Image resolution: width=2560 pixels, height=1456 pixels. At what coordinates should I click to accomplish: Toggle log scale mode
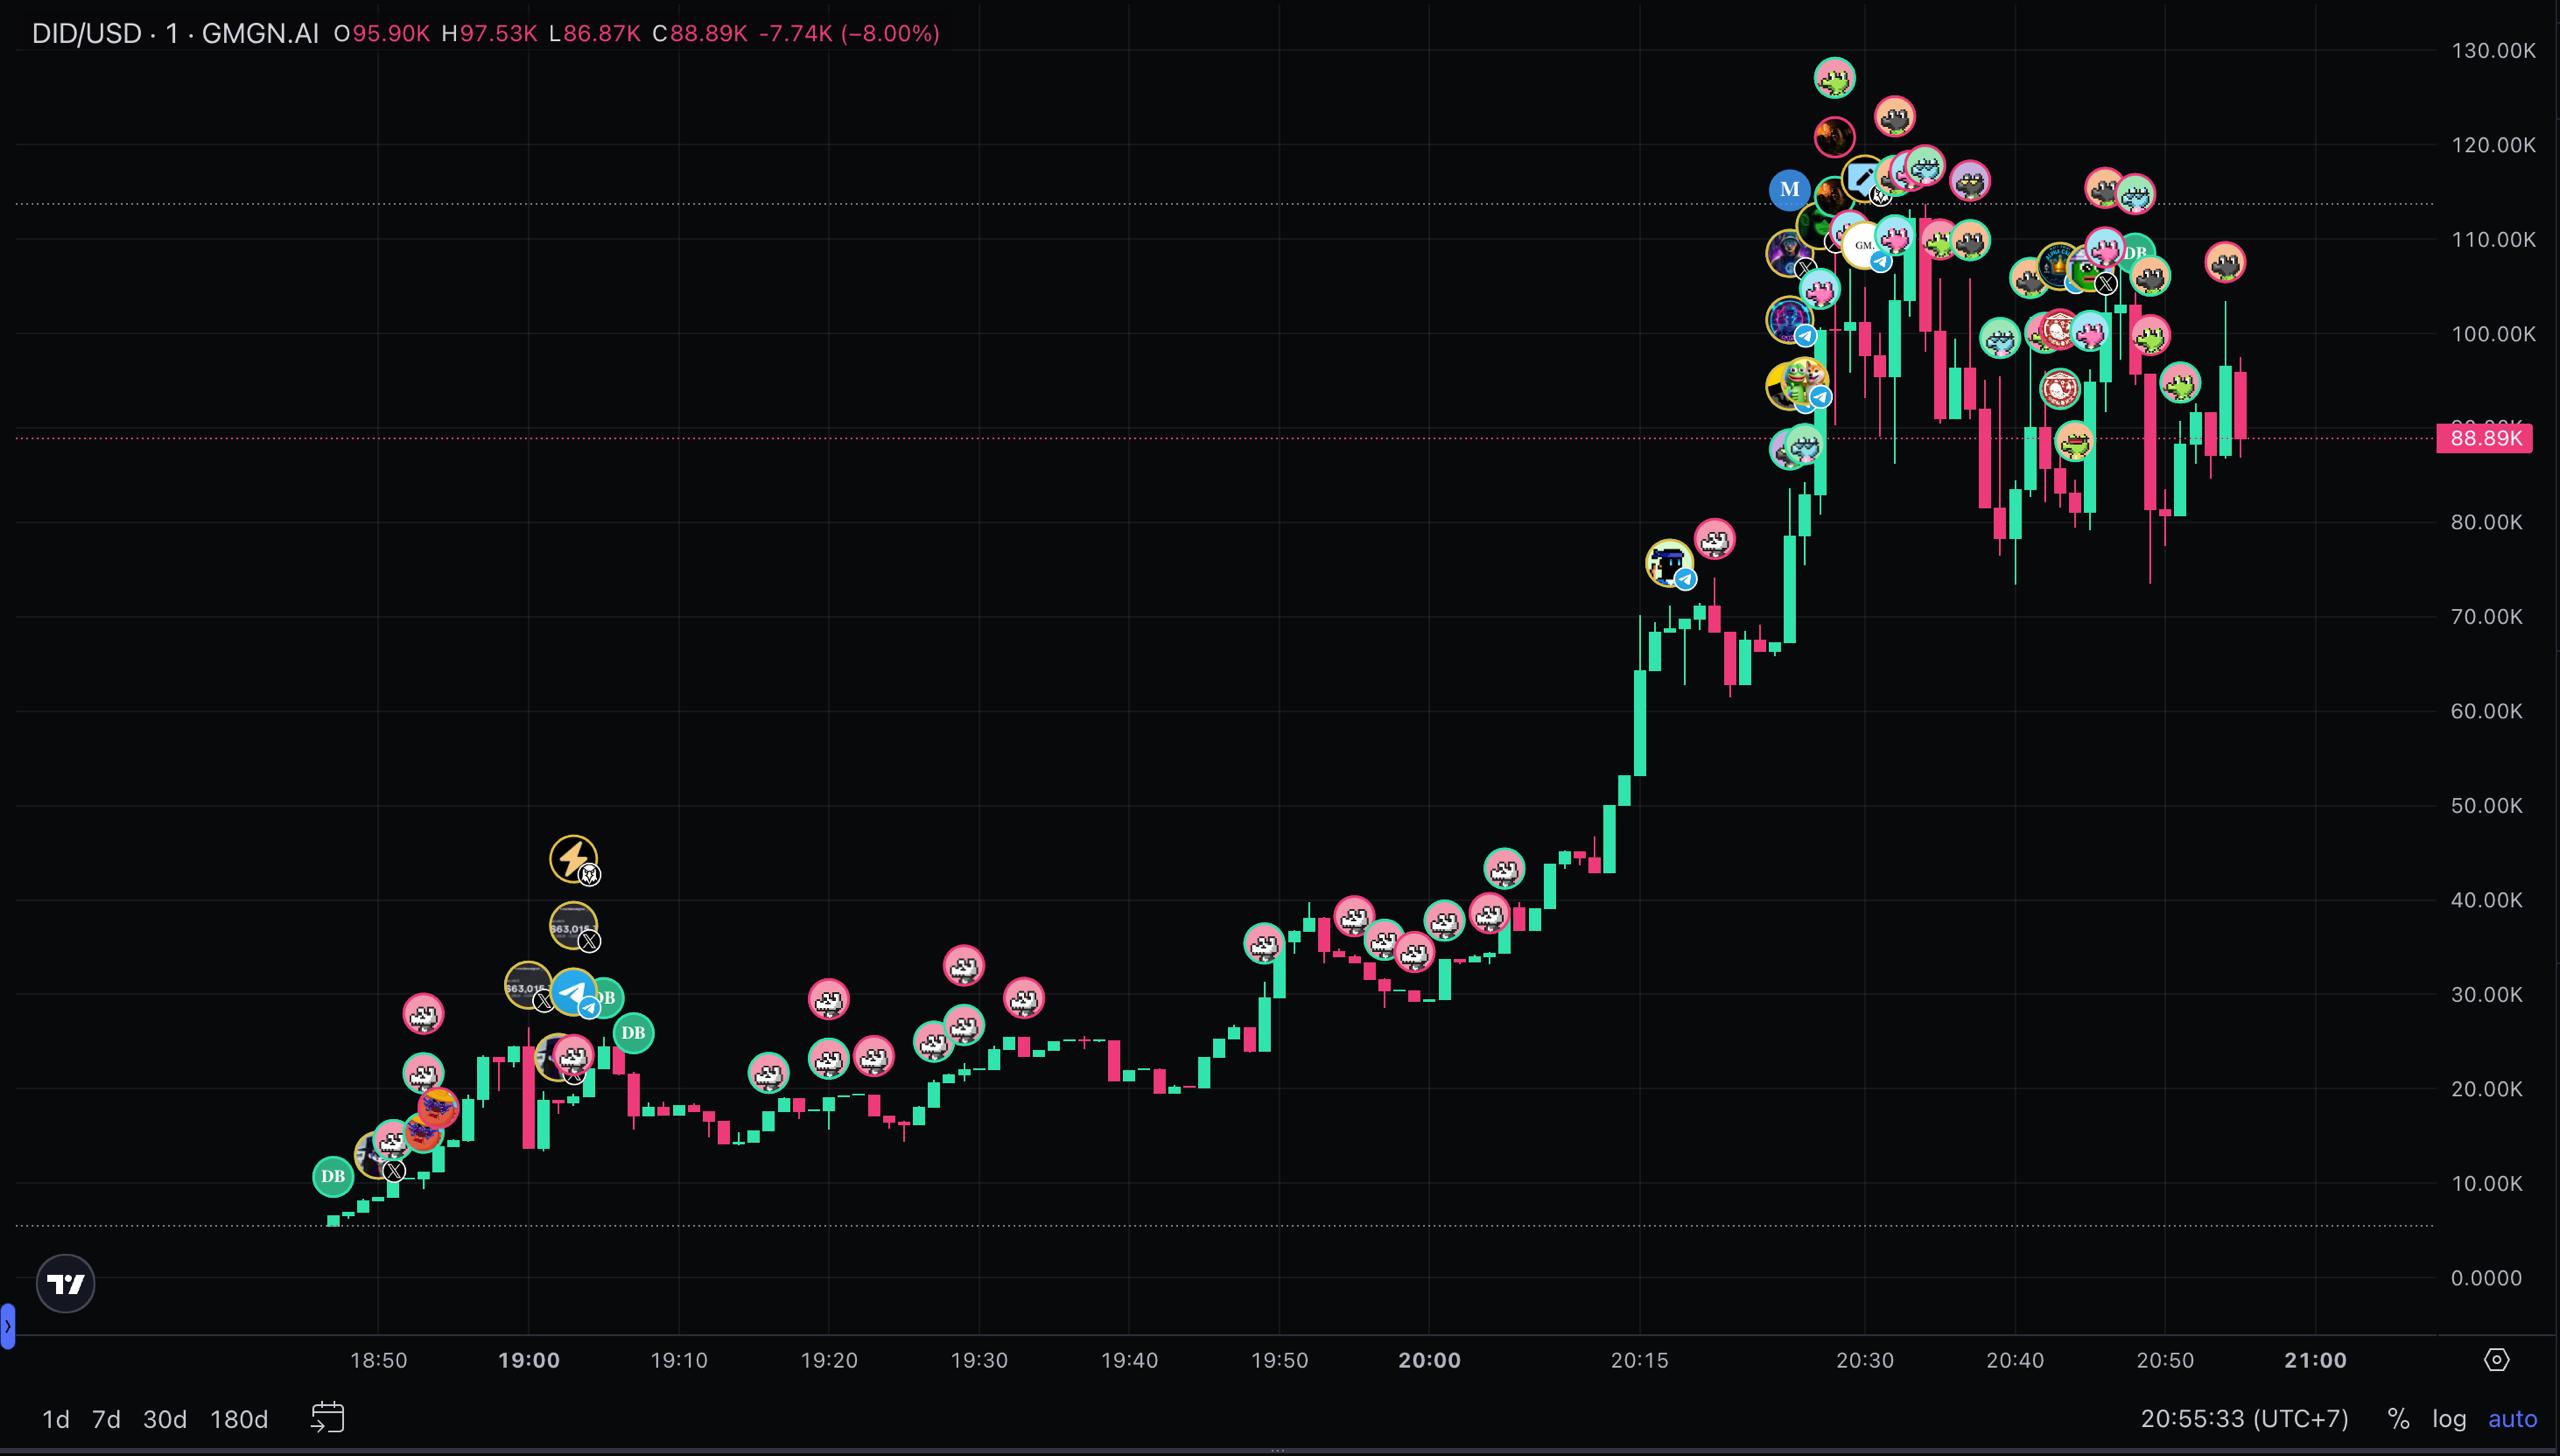[x=2449, y=1418]
